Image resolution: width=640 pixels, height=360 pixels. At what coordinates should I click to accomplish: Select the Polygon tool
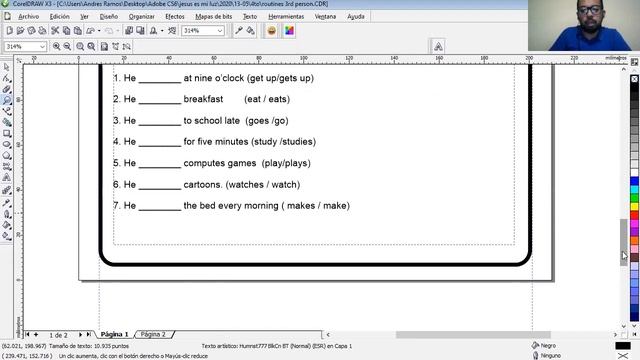[7, 156]
